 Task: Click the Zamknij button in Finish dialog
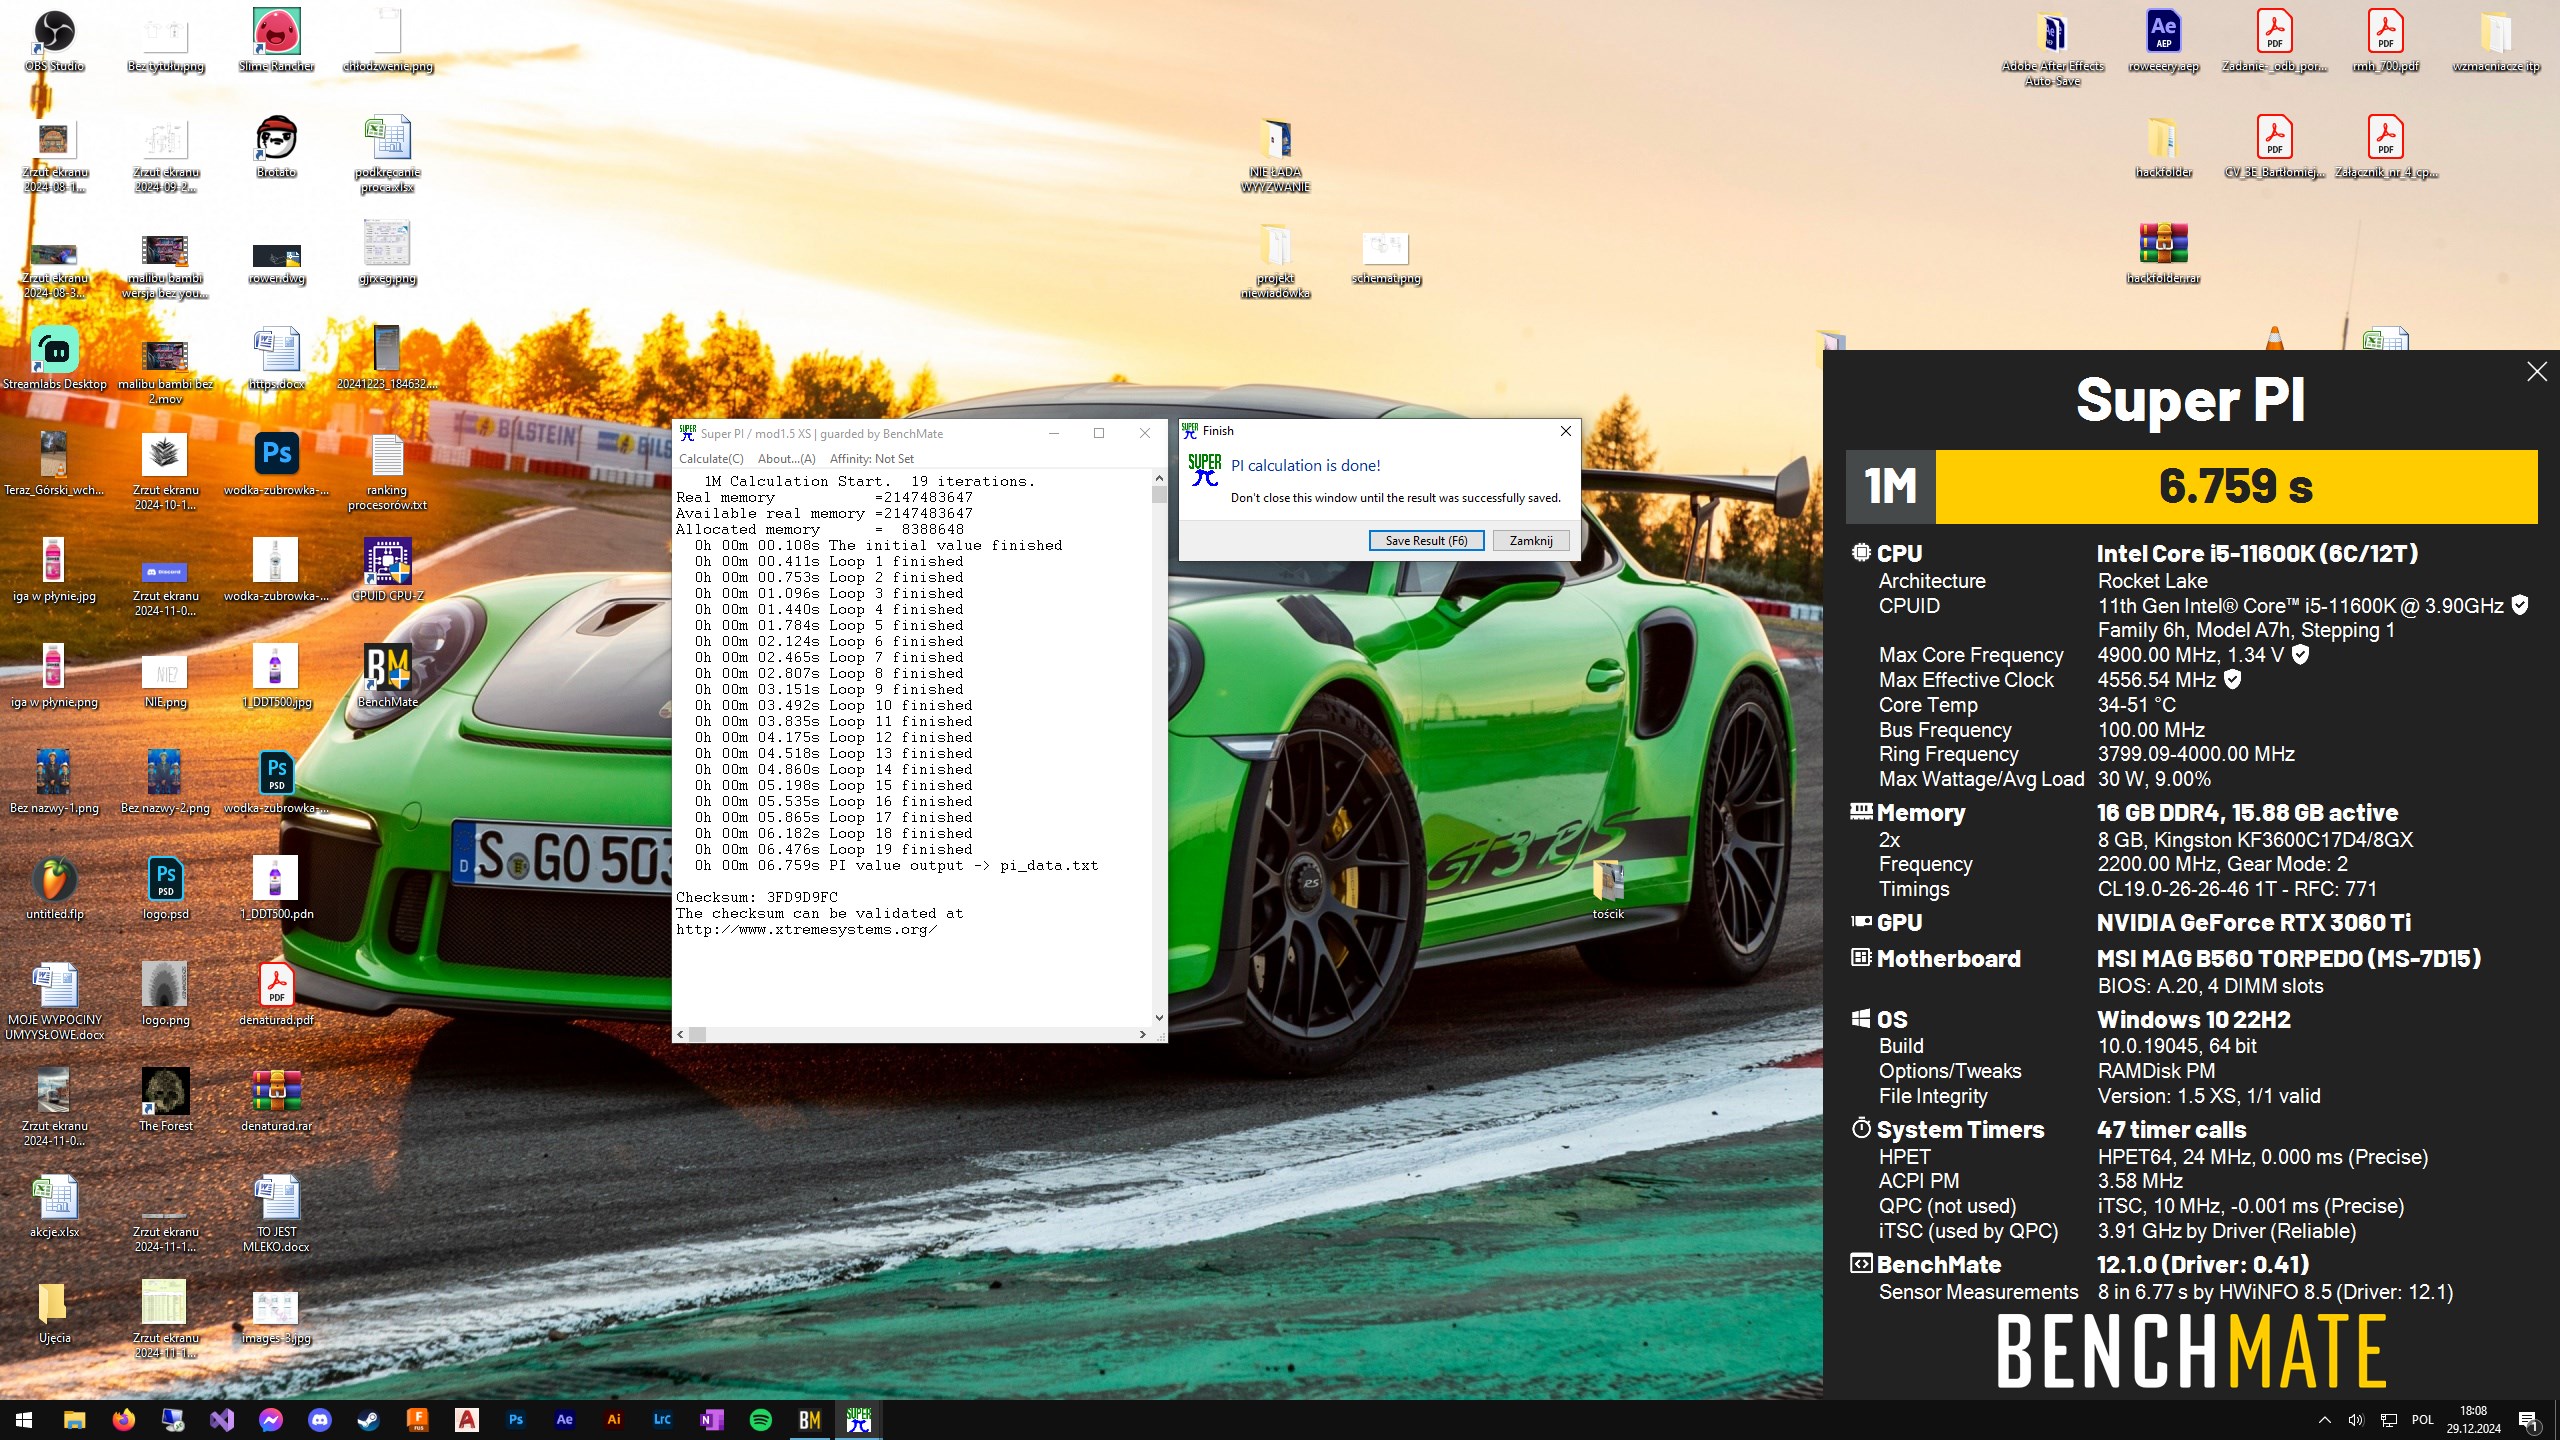coord(1531,541)
